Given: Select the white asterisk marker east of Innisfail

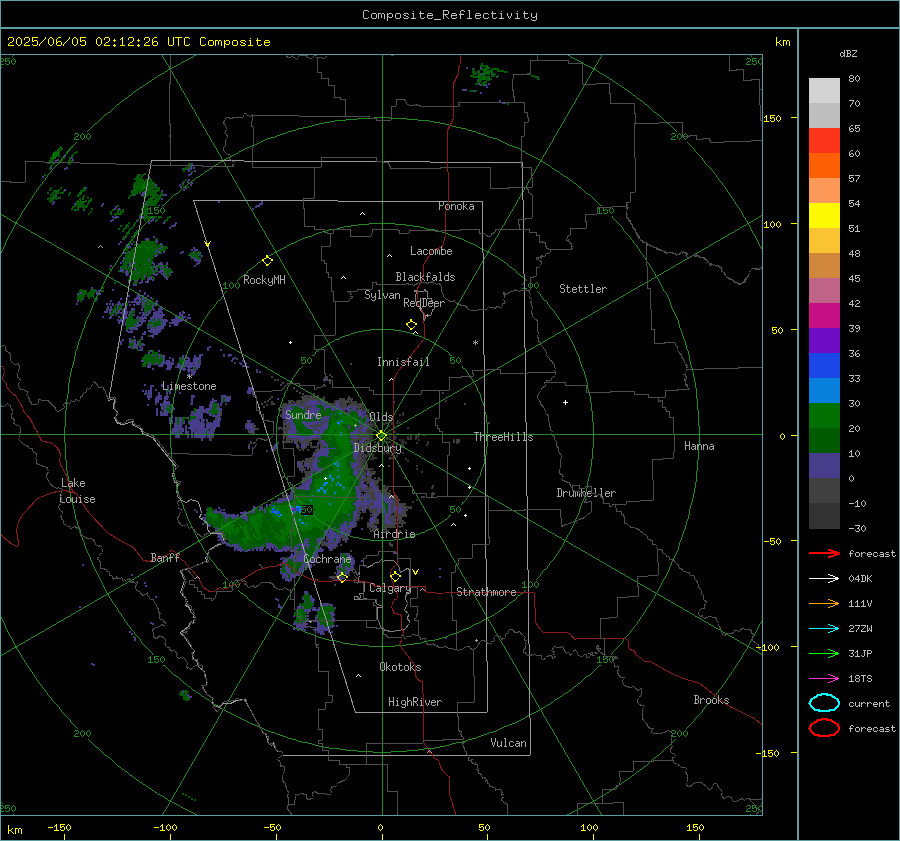Looking at the screenshot, I should pos(475,343).
